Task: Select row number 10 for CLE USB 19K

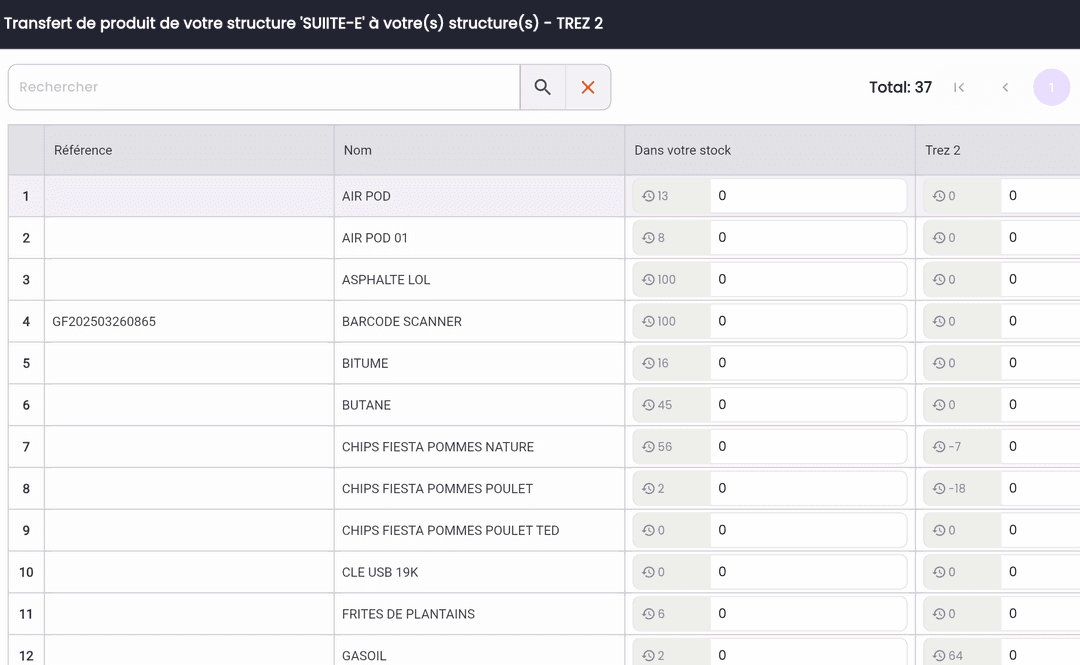Action: point(26,572)
